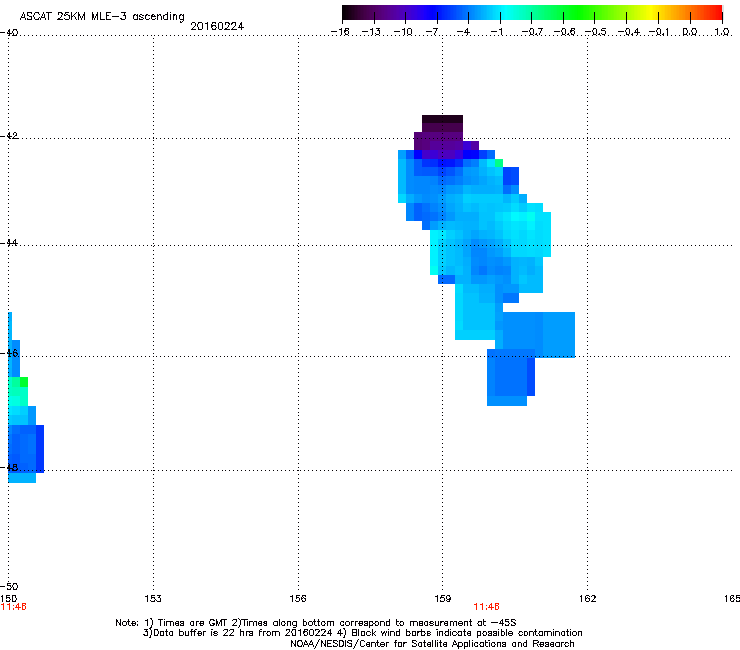
Task: Click the color bar label '-7'
Action: pos(432,32)
